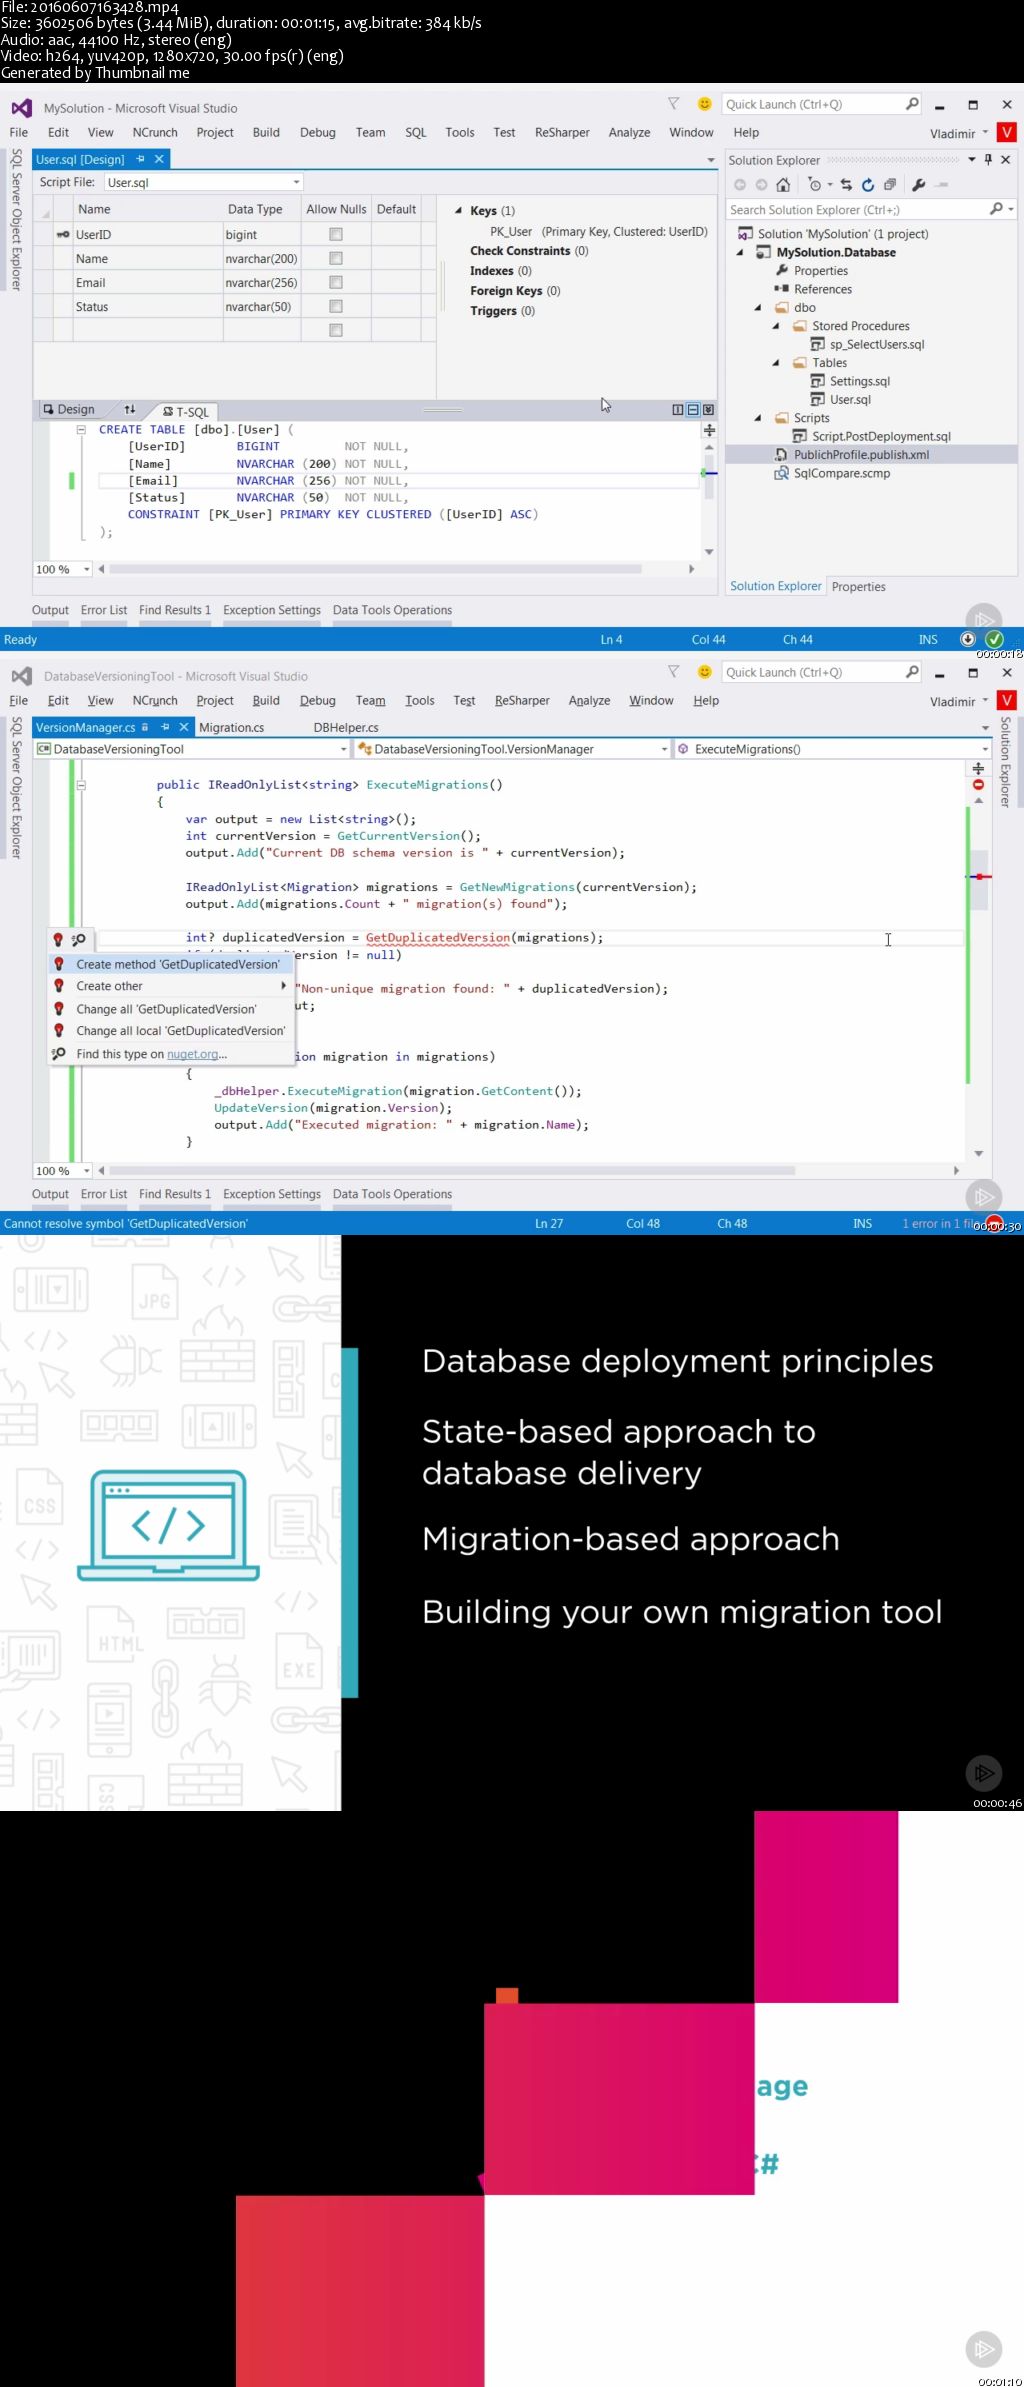This screenshot has width=1024, height=2387.
Task: Click user avatar V badge in MySolution window
Action: (x=1007, y=132)
